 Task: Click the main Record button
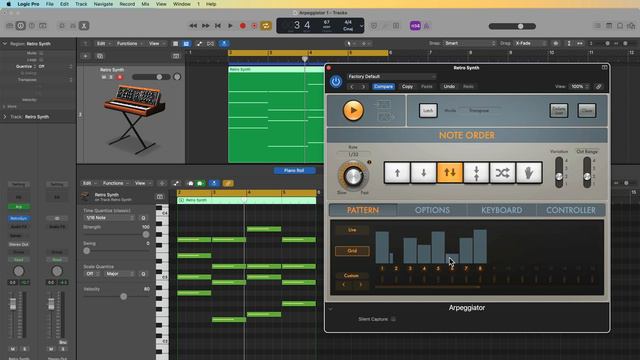click(x=242, y=26)
